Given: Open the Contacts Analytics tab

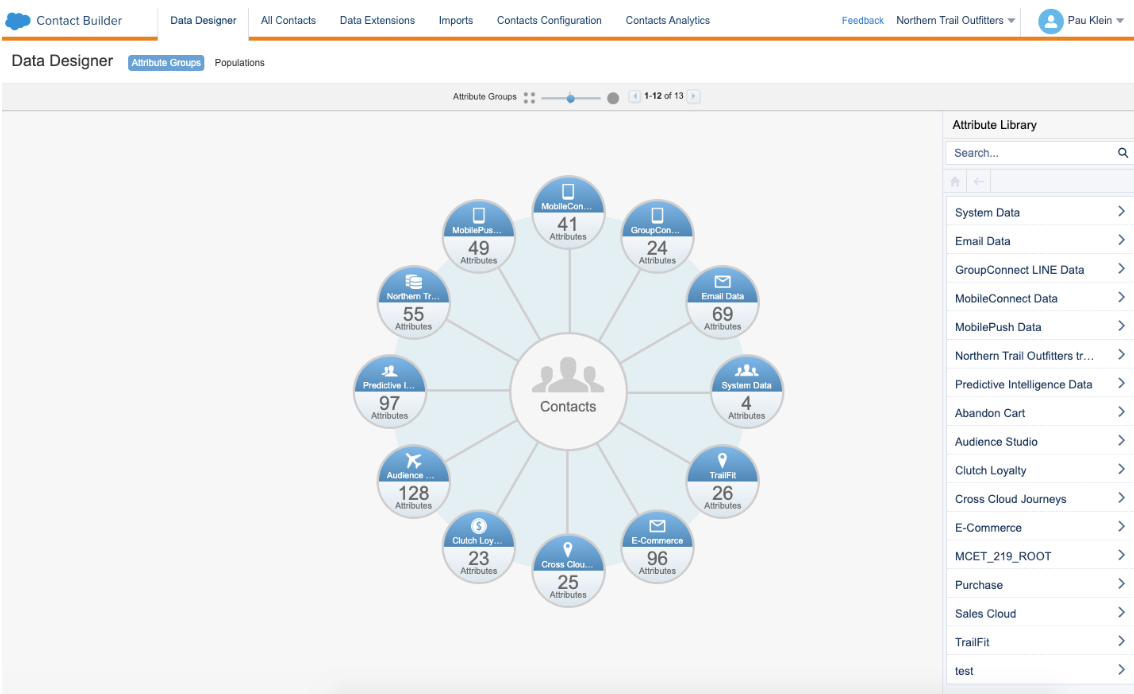Looking at the screenshot, I should pos(667,20).
